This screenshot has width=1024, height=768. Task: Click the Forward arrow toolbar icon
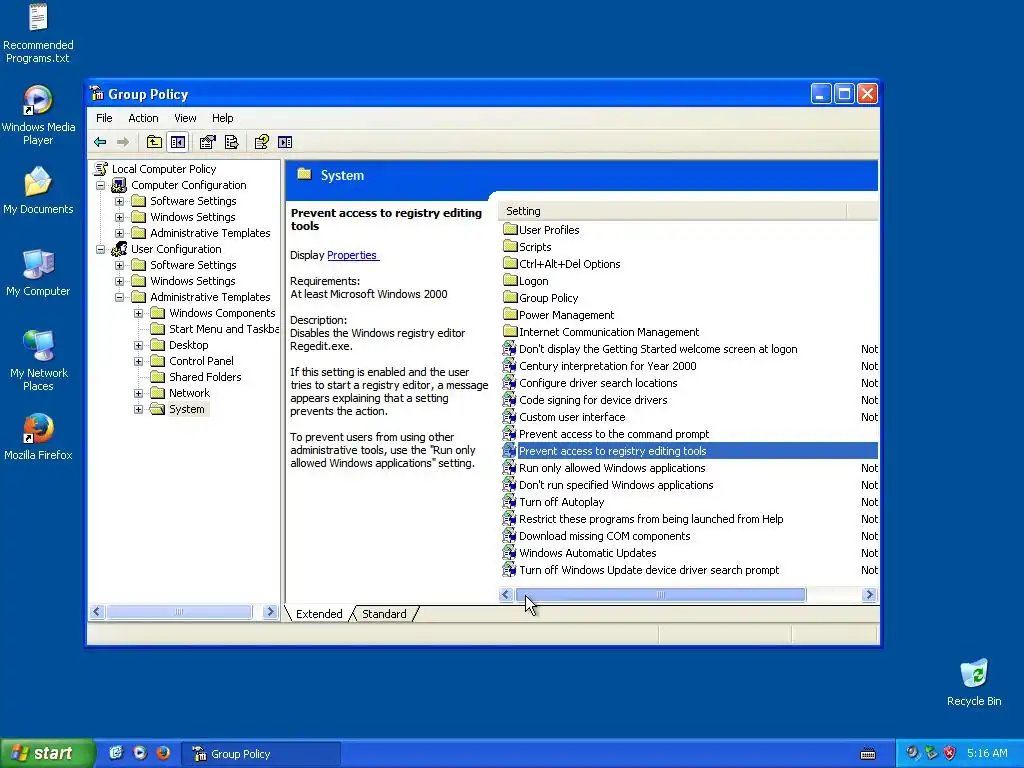click(122, 142)
